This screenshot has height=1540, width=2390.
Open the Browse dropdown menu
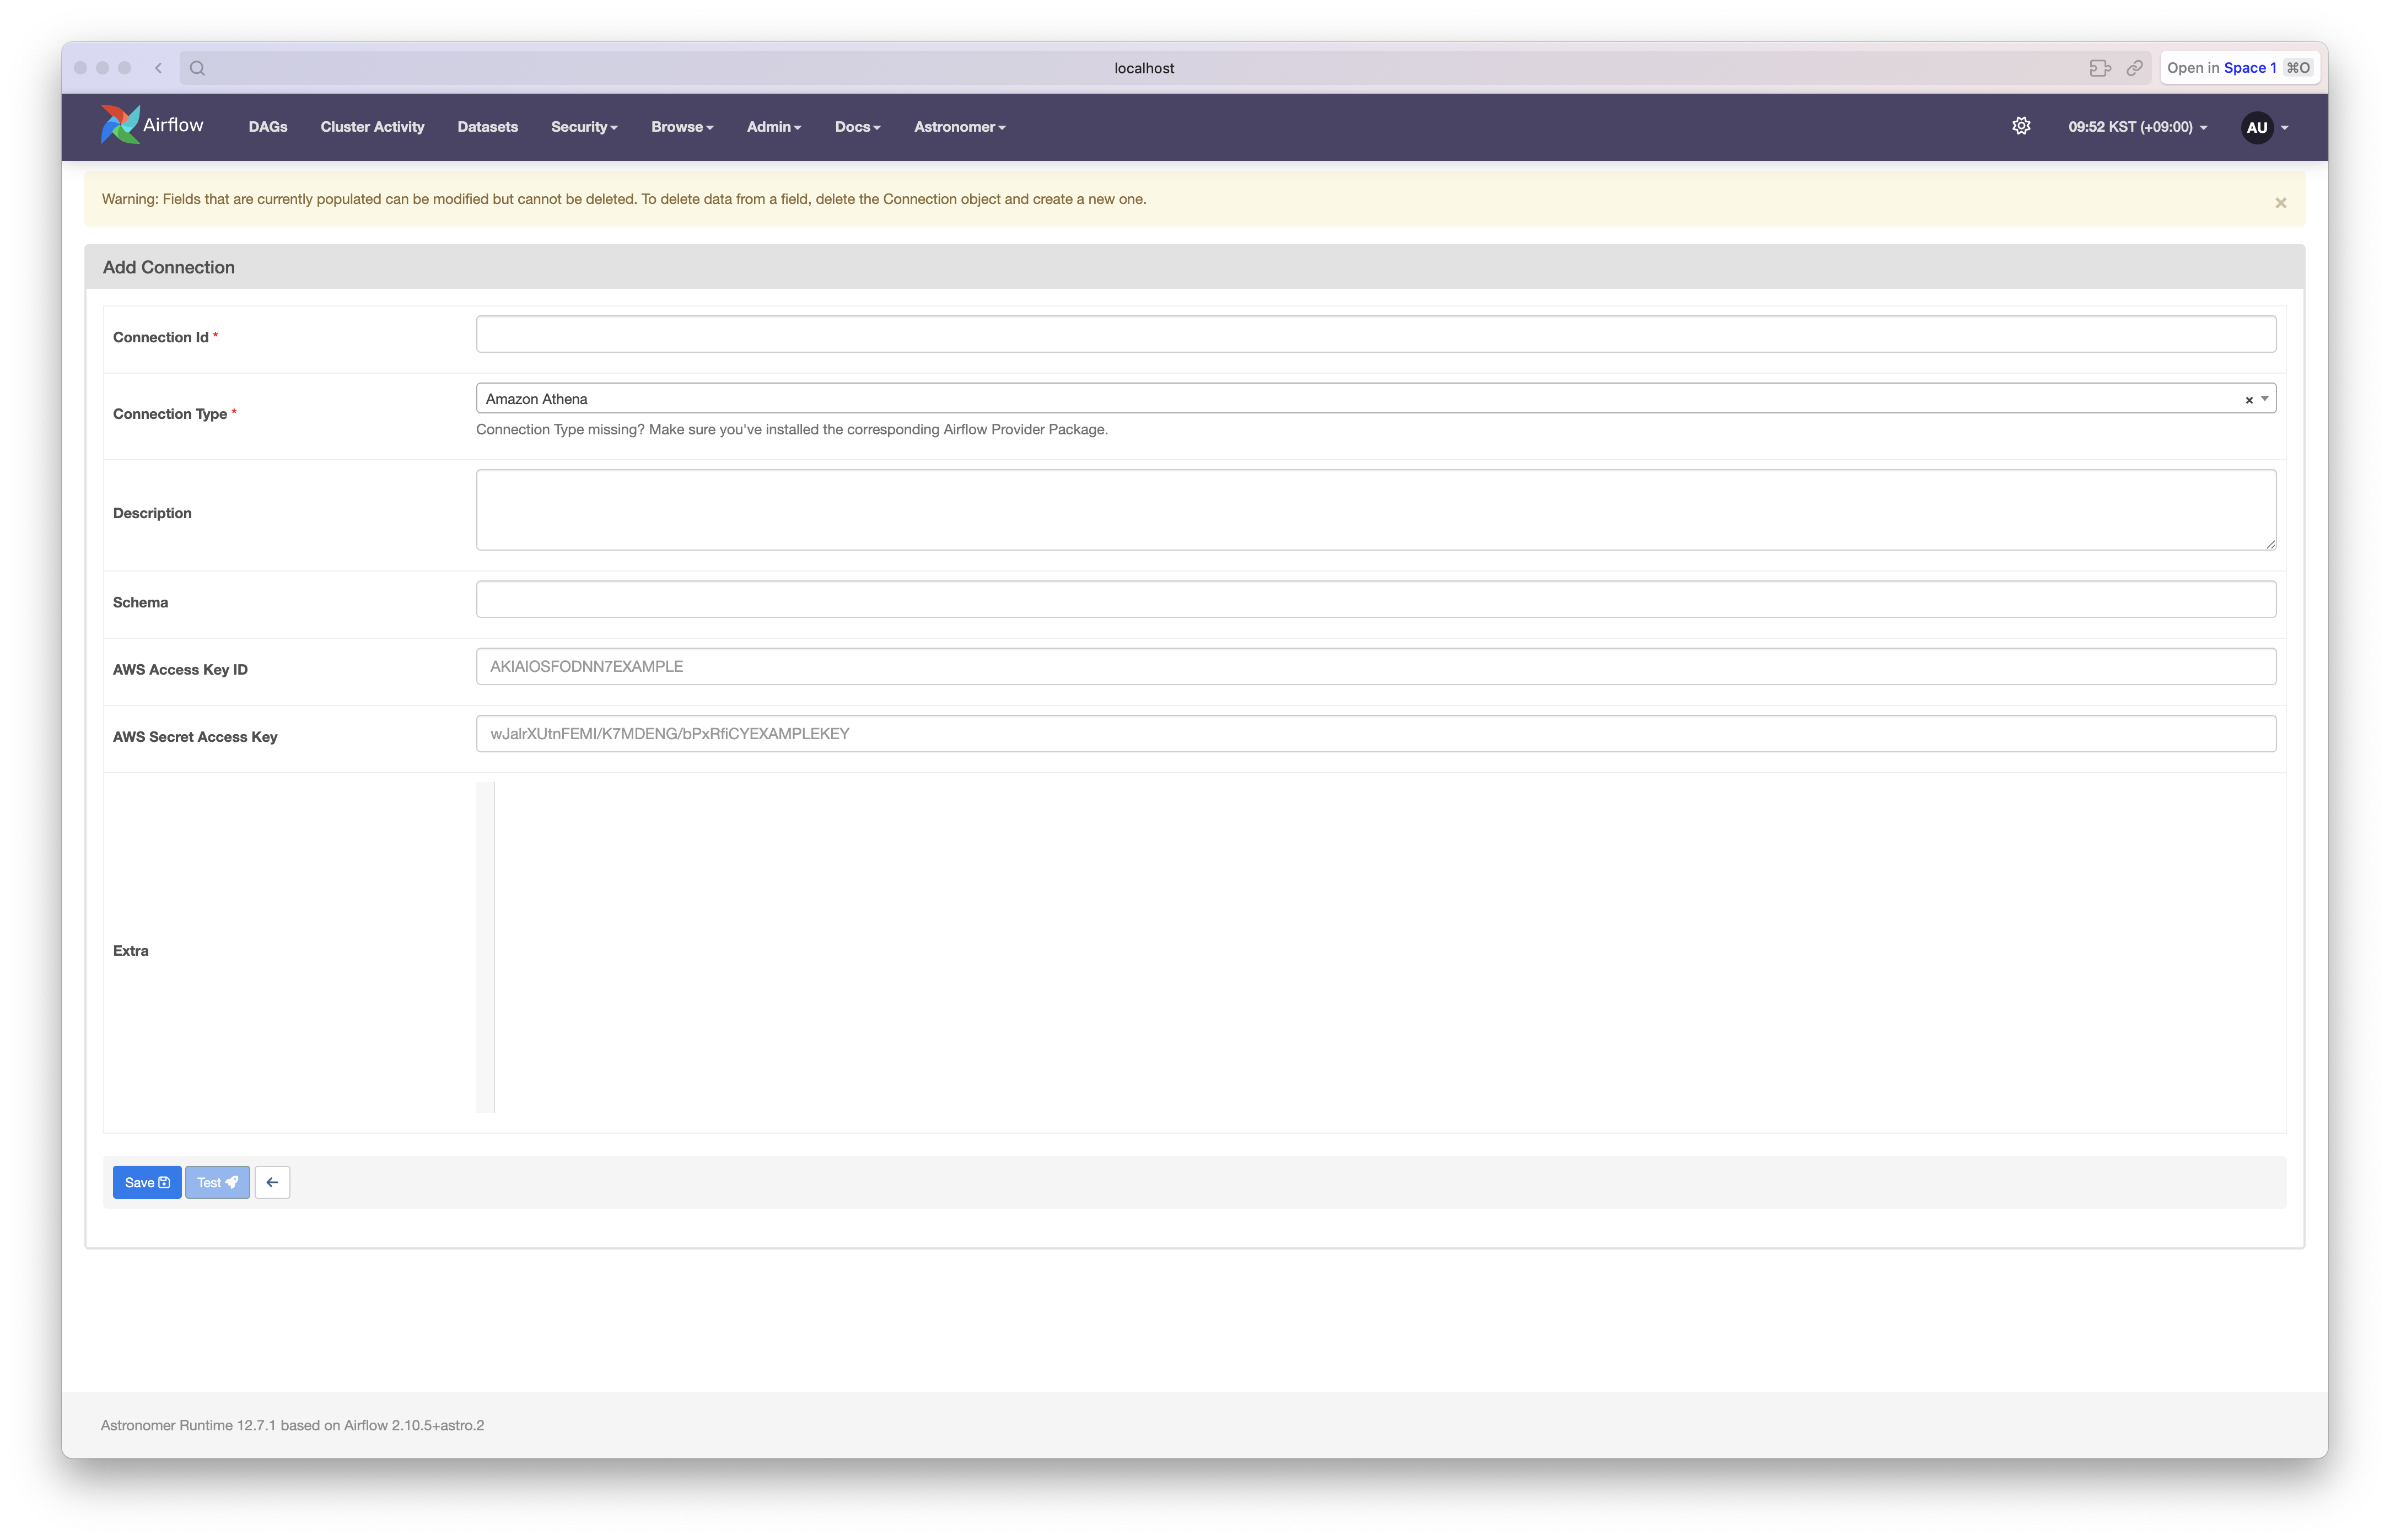(x=682, y=127)
